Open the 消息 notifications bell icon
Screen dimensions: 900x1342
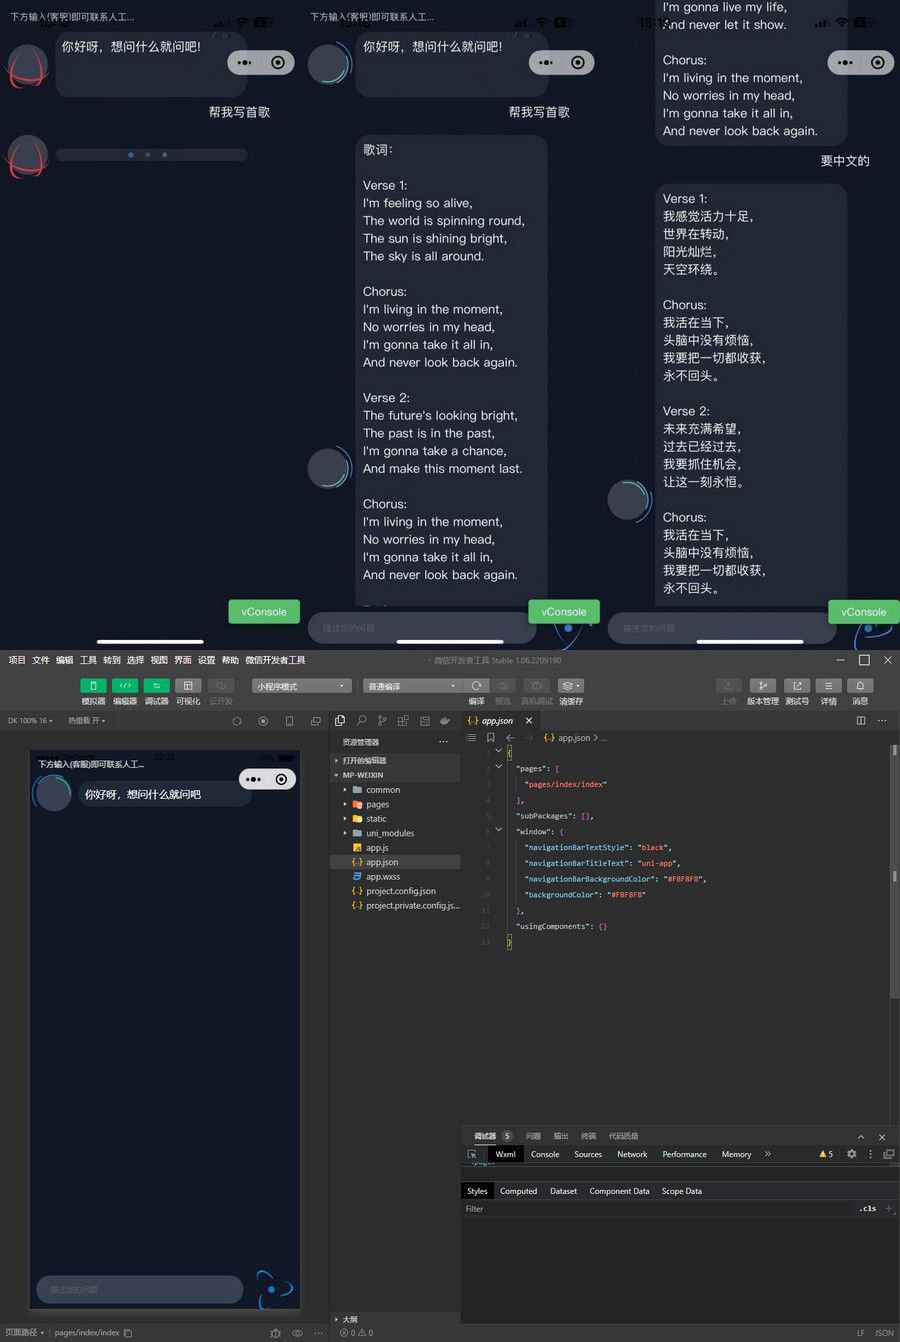pyautogui.click(x=860, y=686)
